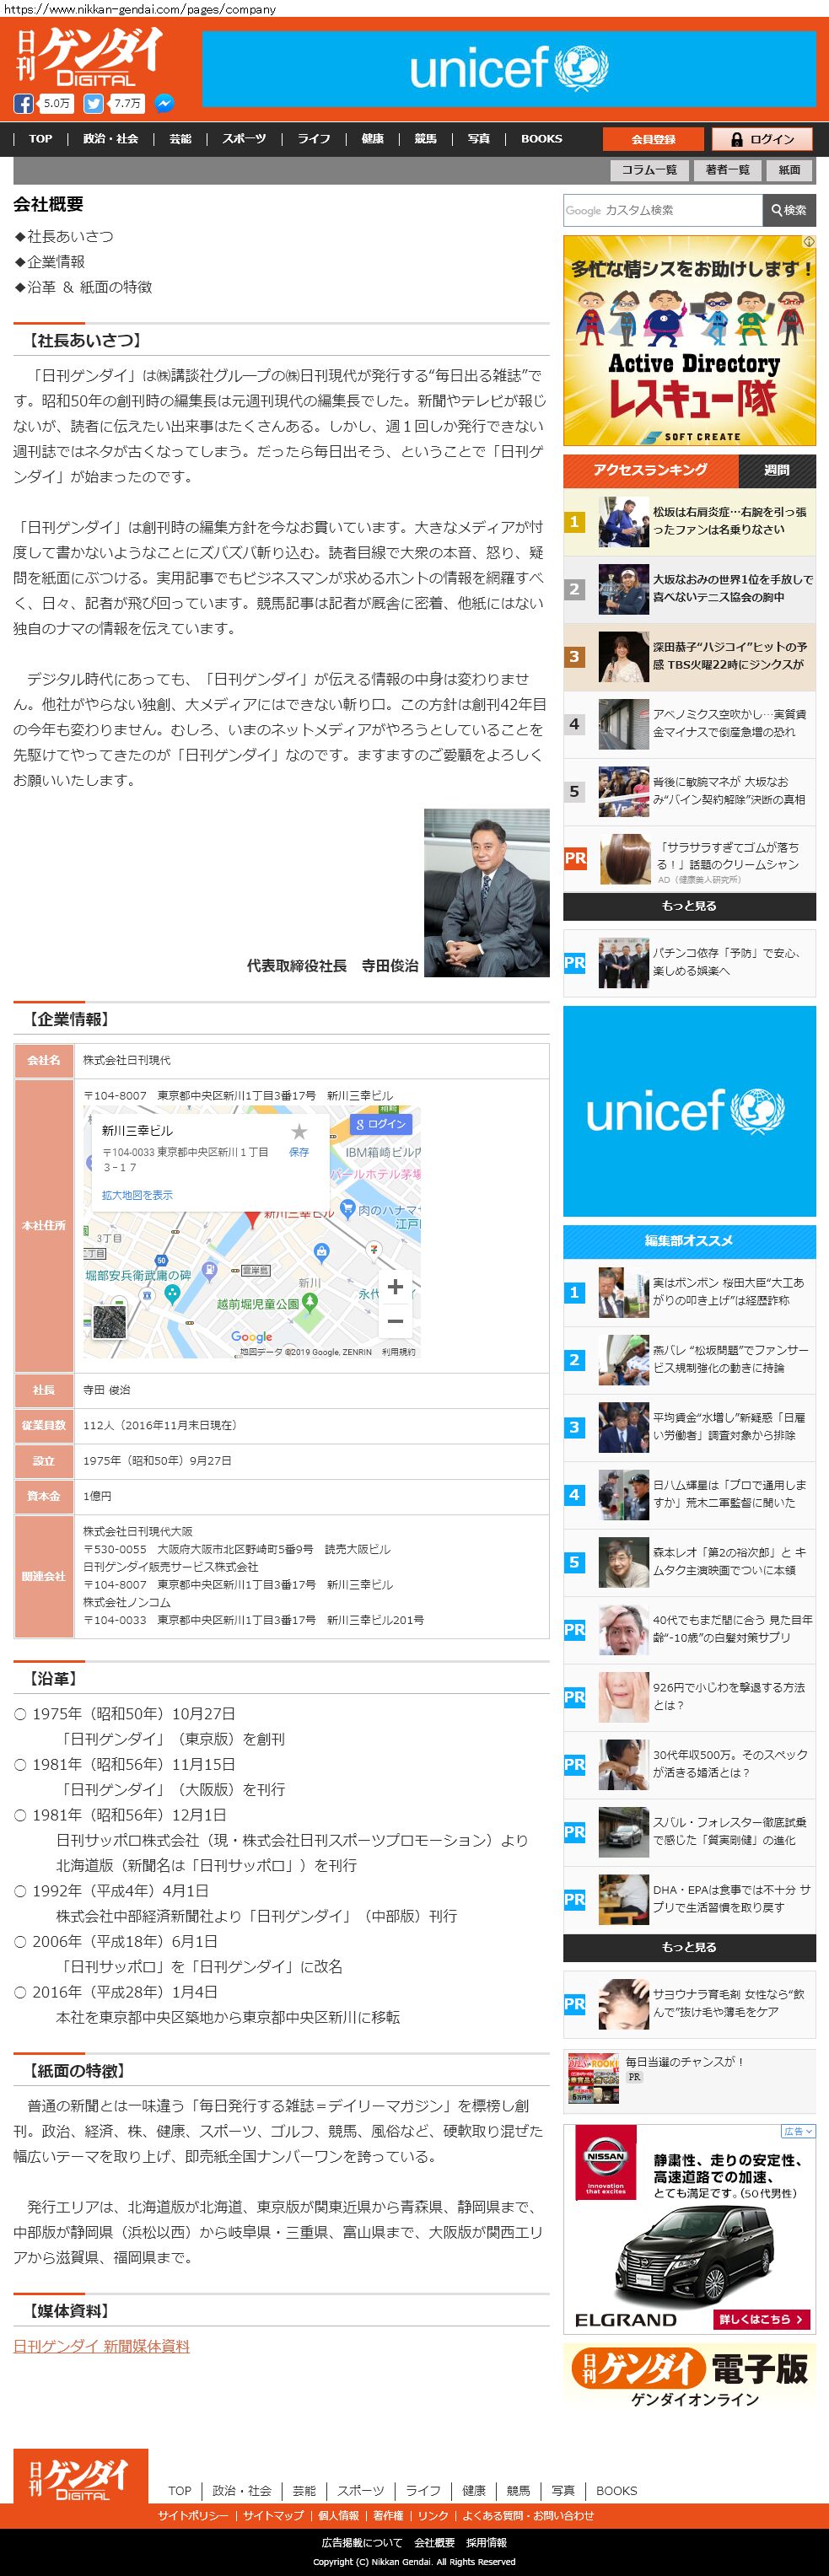Open the 著者一覧 tab
The image size is (829, 2576).
[727, 170]
